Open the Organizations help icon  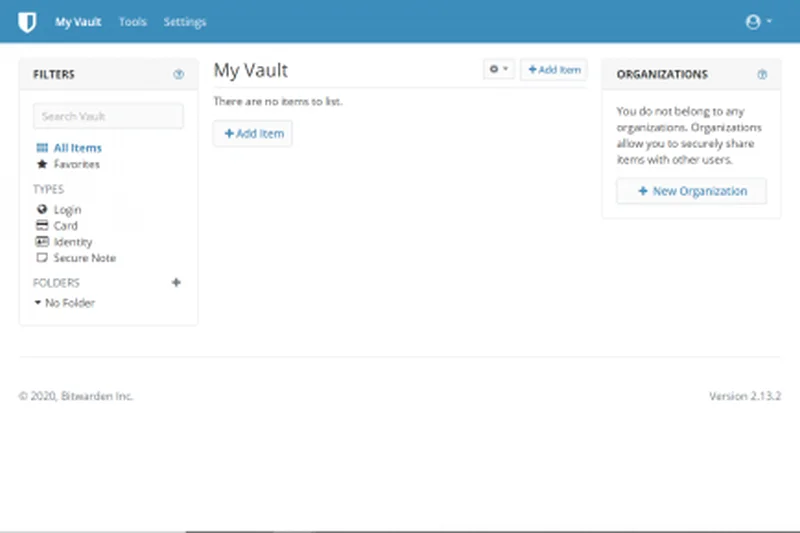point(762,74)
